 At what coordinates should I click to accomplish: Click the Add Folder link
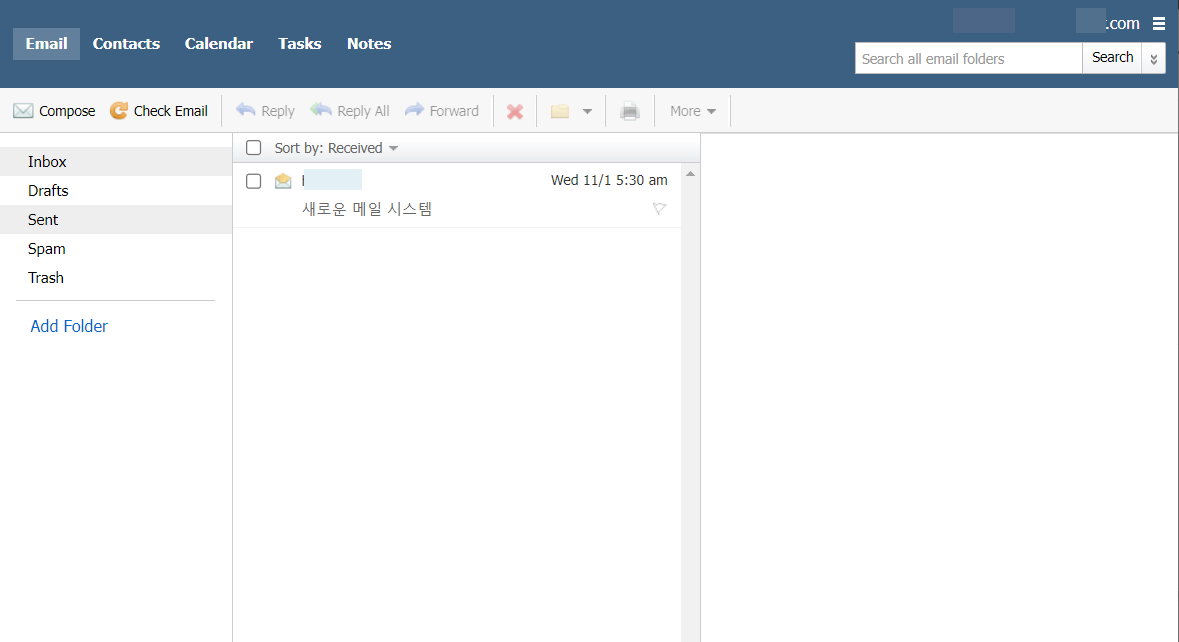pos(68,326)
